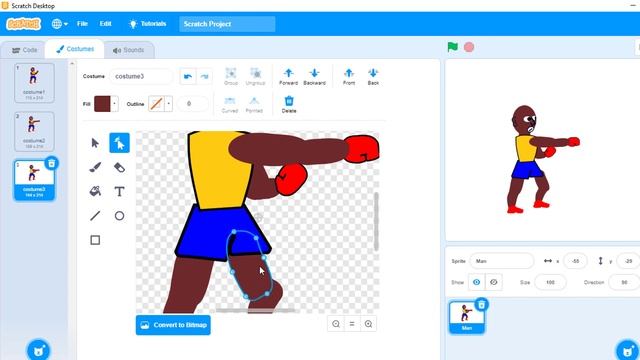Open the Choose a Costume button
Screen dimensions: 640x360
click(39, 350)
